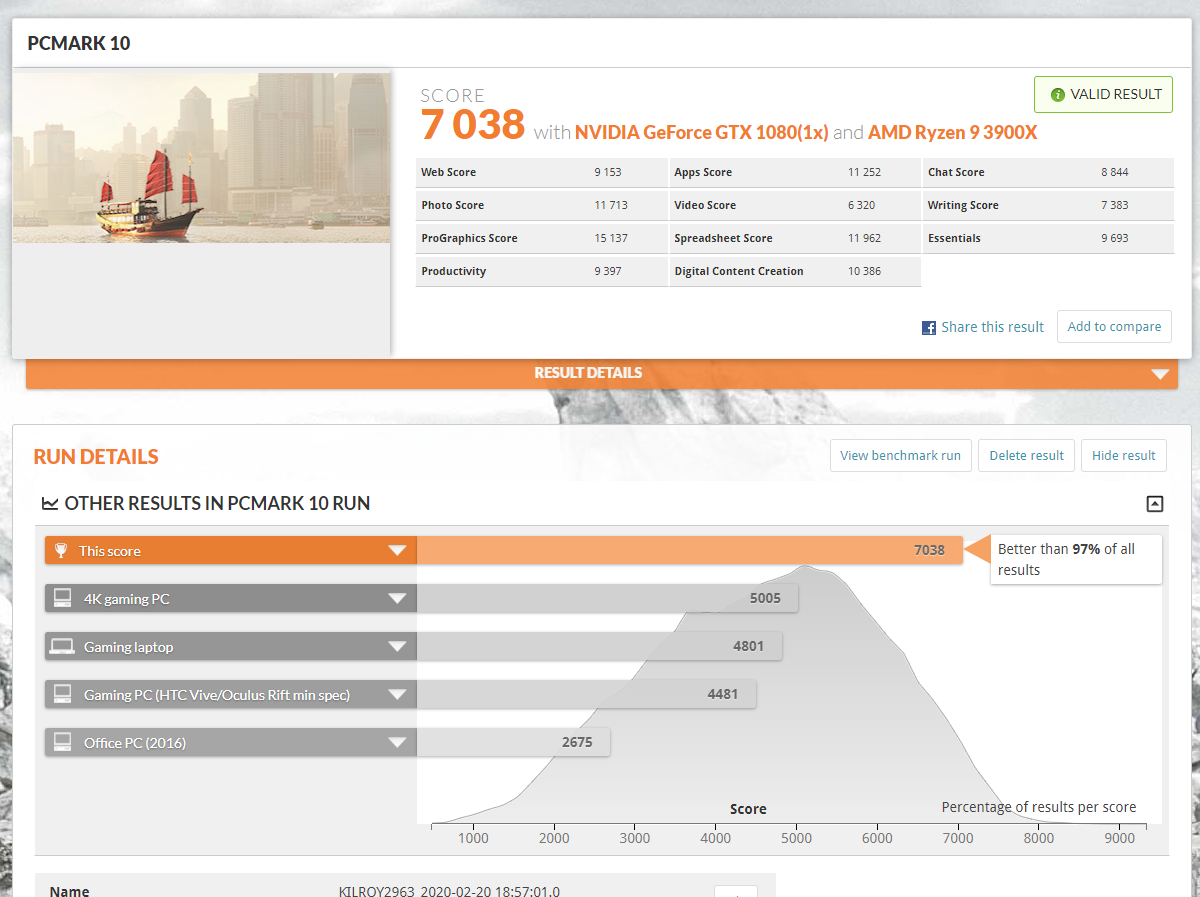Click the Better than 97% of all results callout
This screenshot has height=897, width=1200.
1076,559
